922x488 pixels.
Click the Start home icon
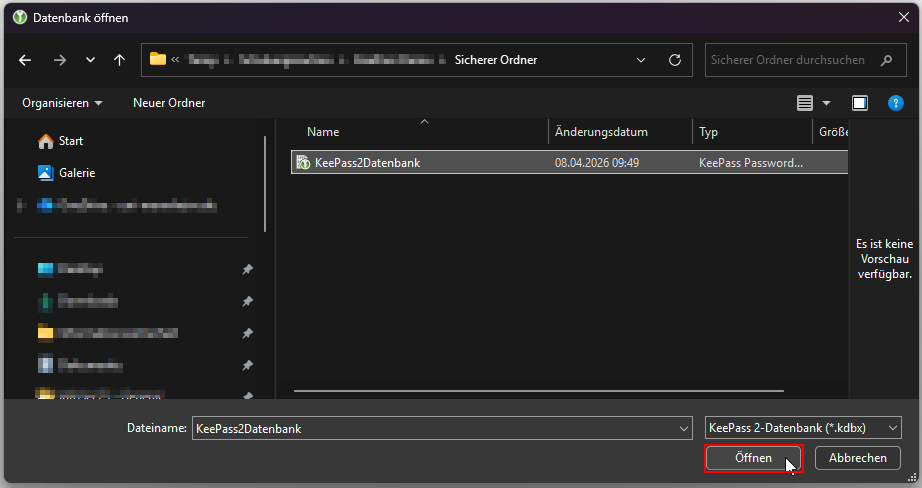point(45,142)
